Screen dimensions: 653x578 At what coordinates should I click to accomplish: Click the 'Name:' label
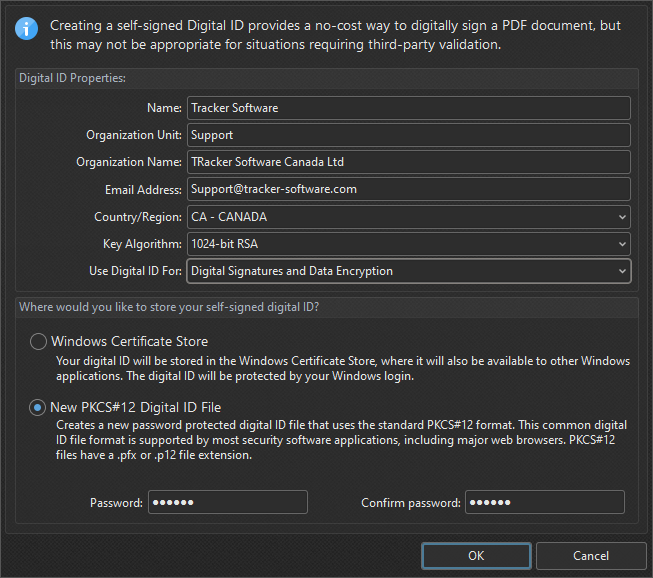click(164, 108)
